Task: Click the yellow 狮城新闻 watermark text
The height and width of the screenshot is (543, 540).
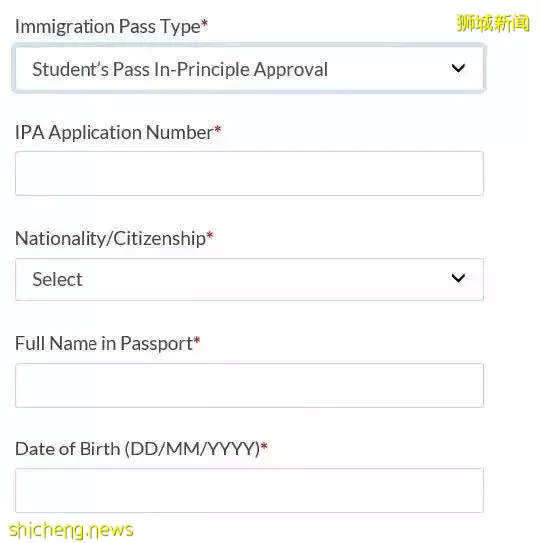Action: [493, 23]
